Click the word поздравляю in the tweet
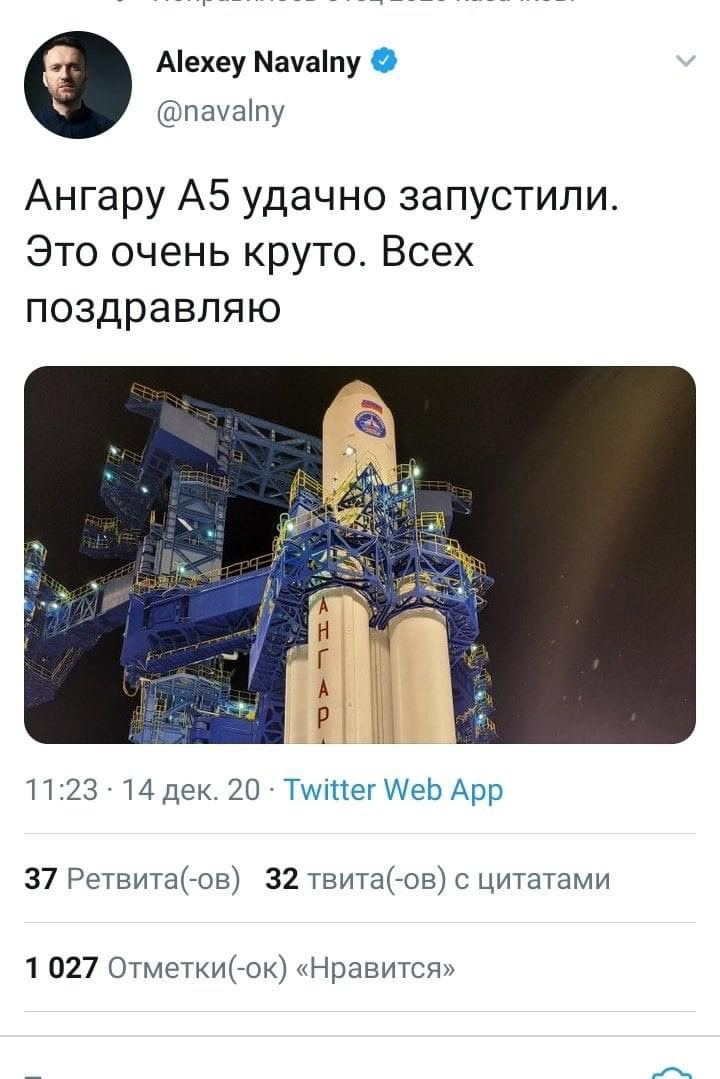 click(x=153, y=308)
